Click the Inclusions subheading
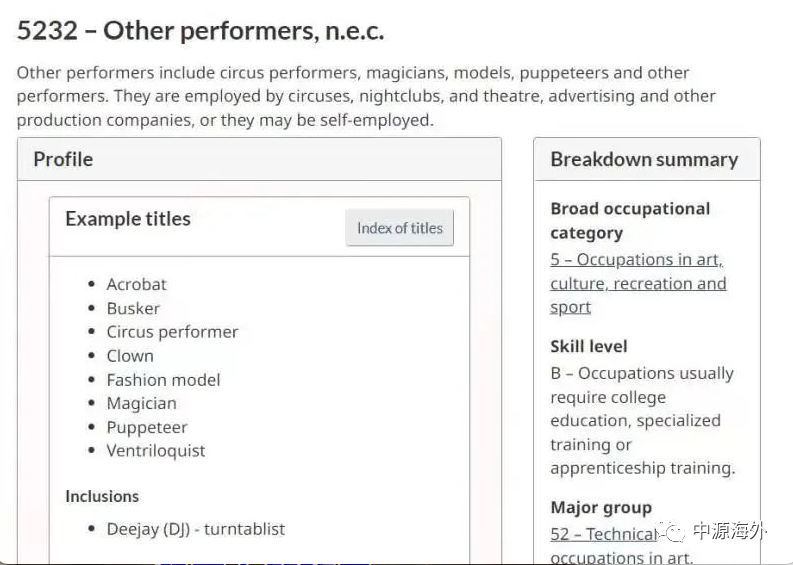The height and width of the screenshot is (565, 793). pos(102,496)
